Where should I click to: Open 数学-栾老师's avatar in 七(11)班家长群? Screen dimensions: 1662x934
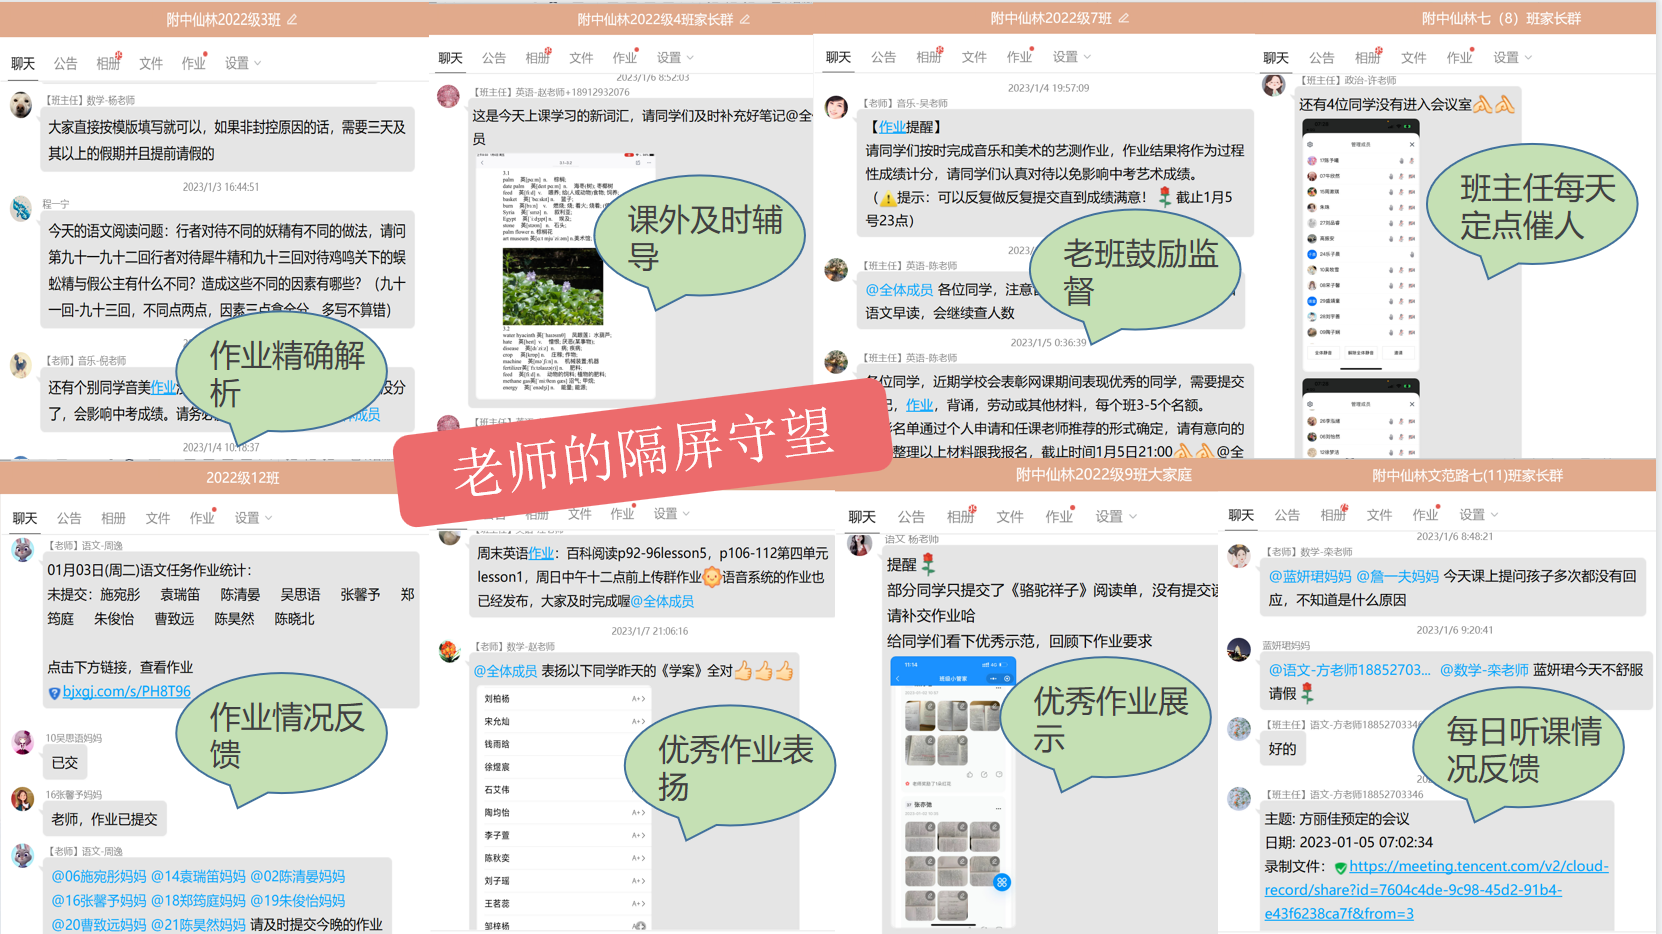1239,557
